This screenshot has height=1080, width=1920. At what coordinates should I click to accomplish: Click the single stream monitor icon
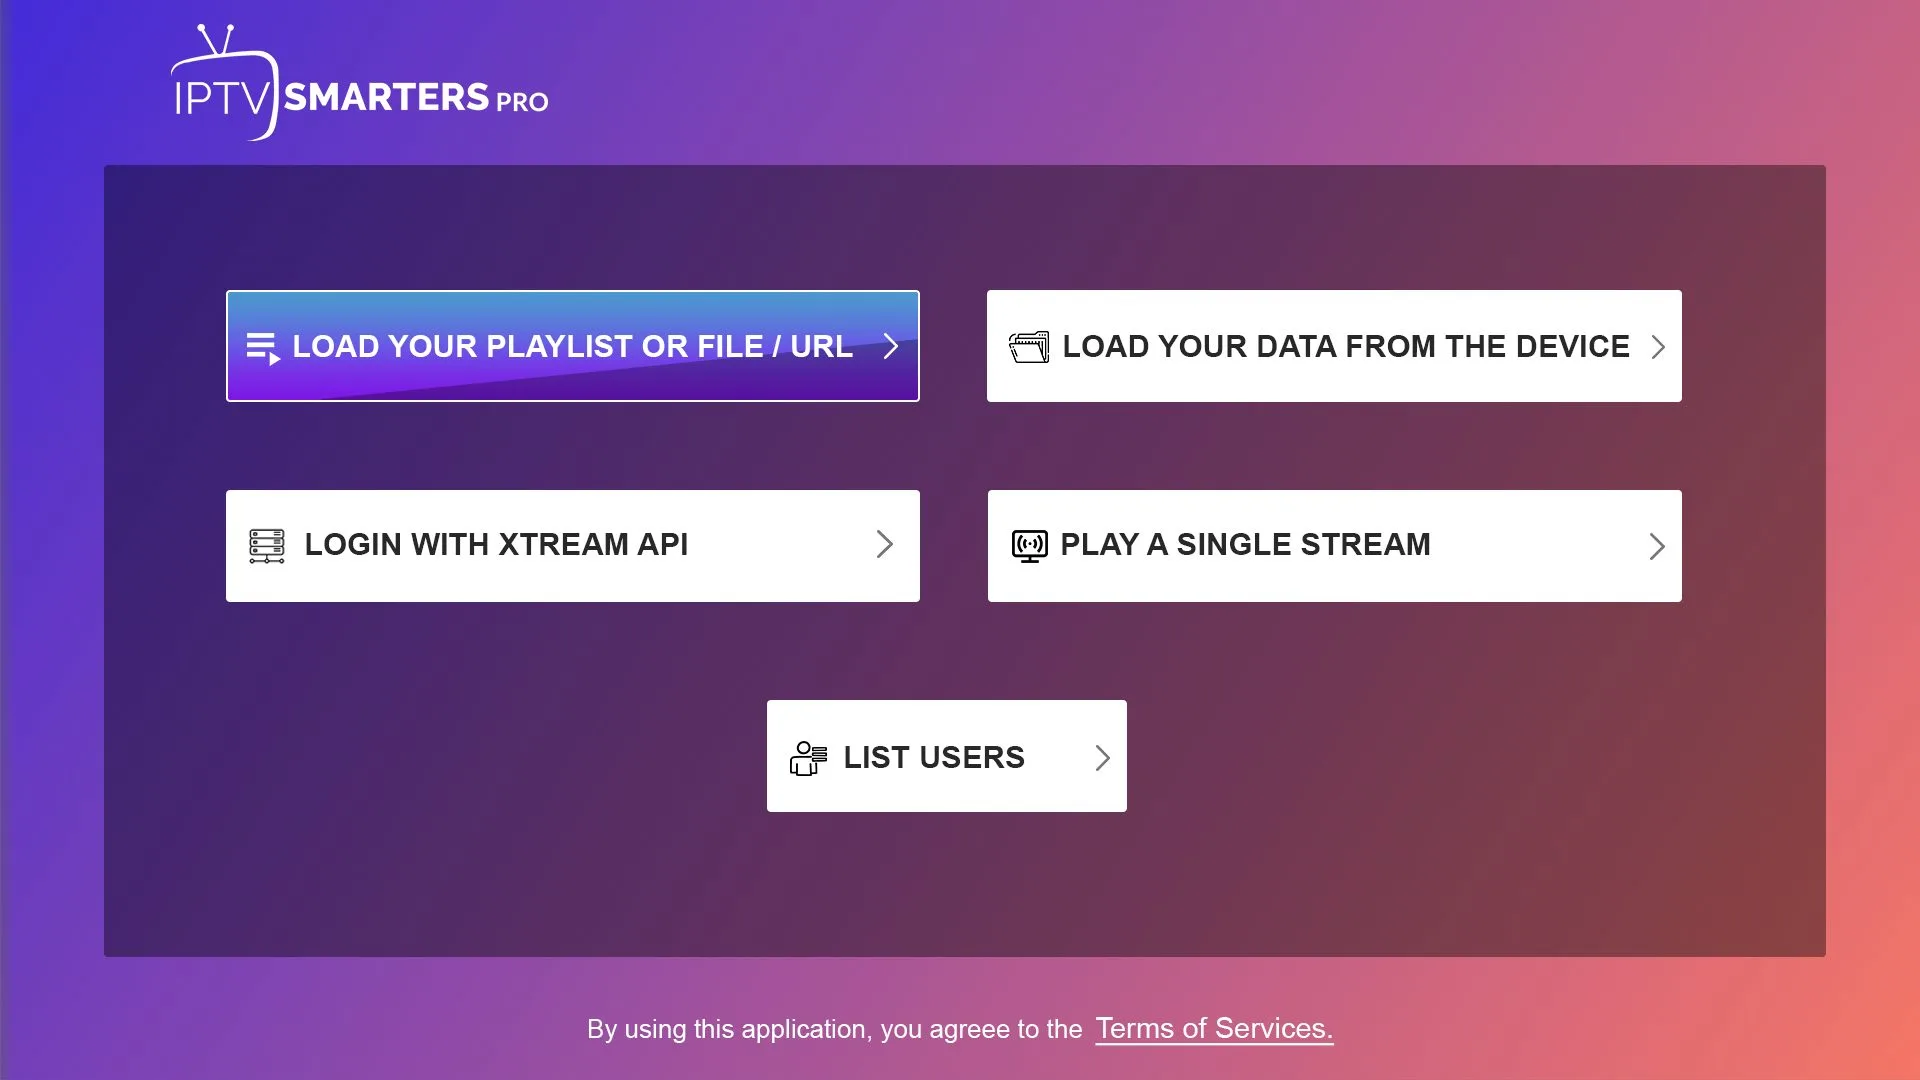tap(1030, 545)
